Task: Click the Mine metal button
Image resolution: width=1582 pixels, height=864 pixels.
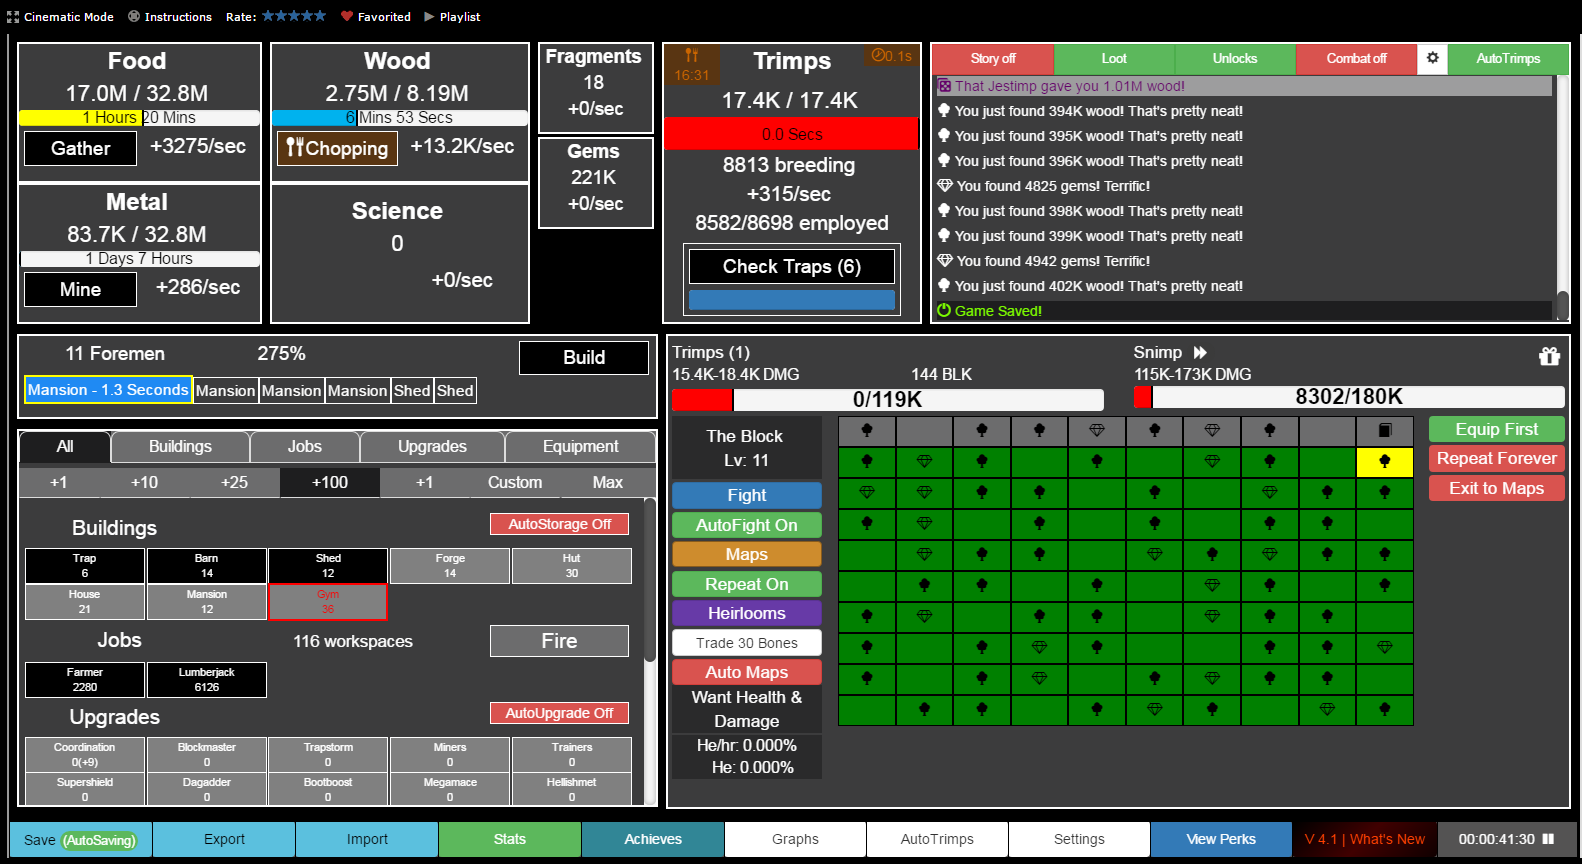Action: click(x=80, y=290)
